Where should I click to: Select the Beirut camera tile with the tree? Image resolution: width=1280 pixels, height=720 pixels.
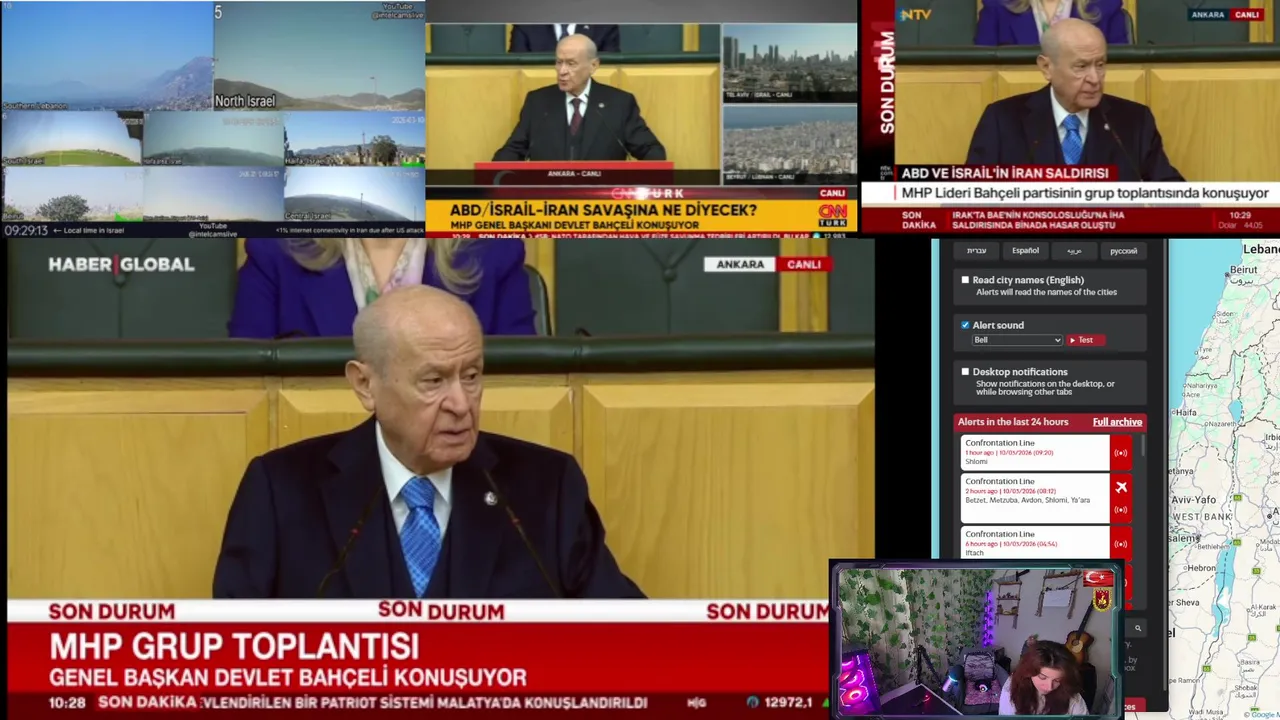point(71,194)
